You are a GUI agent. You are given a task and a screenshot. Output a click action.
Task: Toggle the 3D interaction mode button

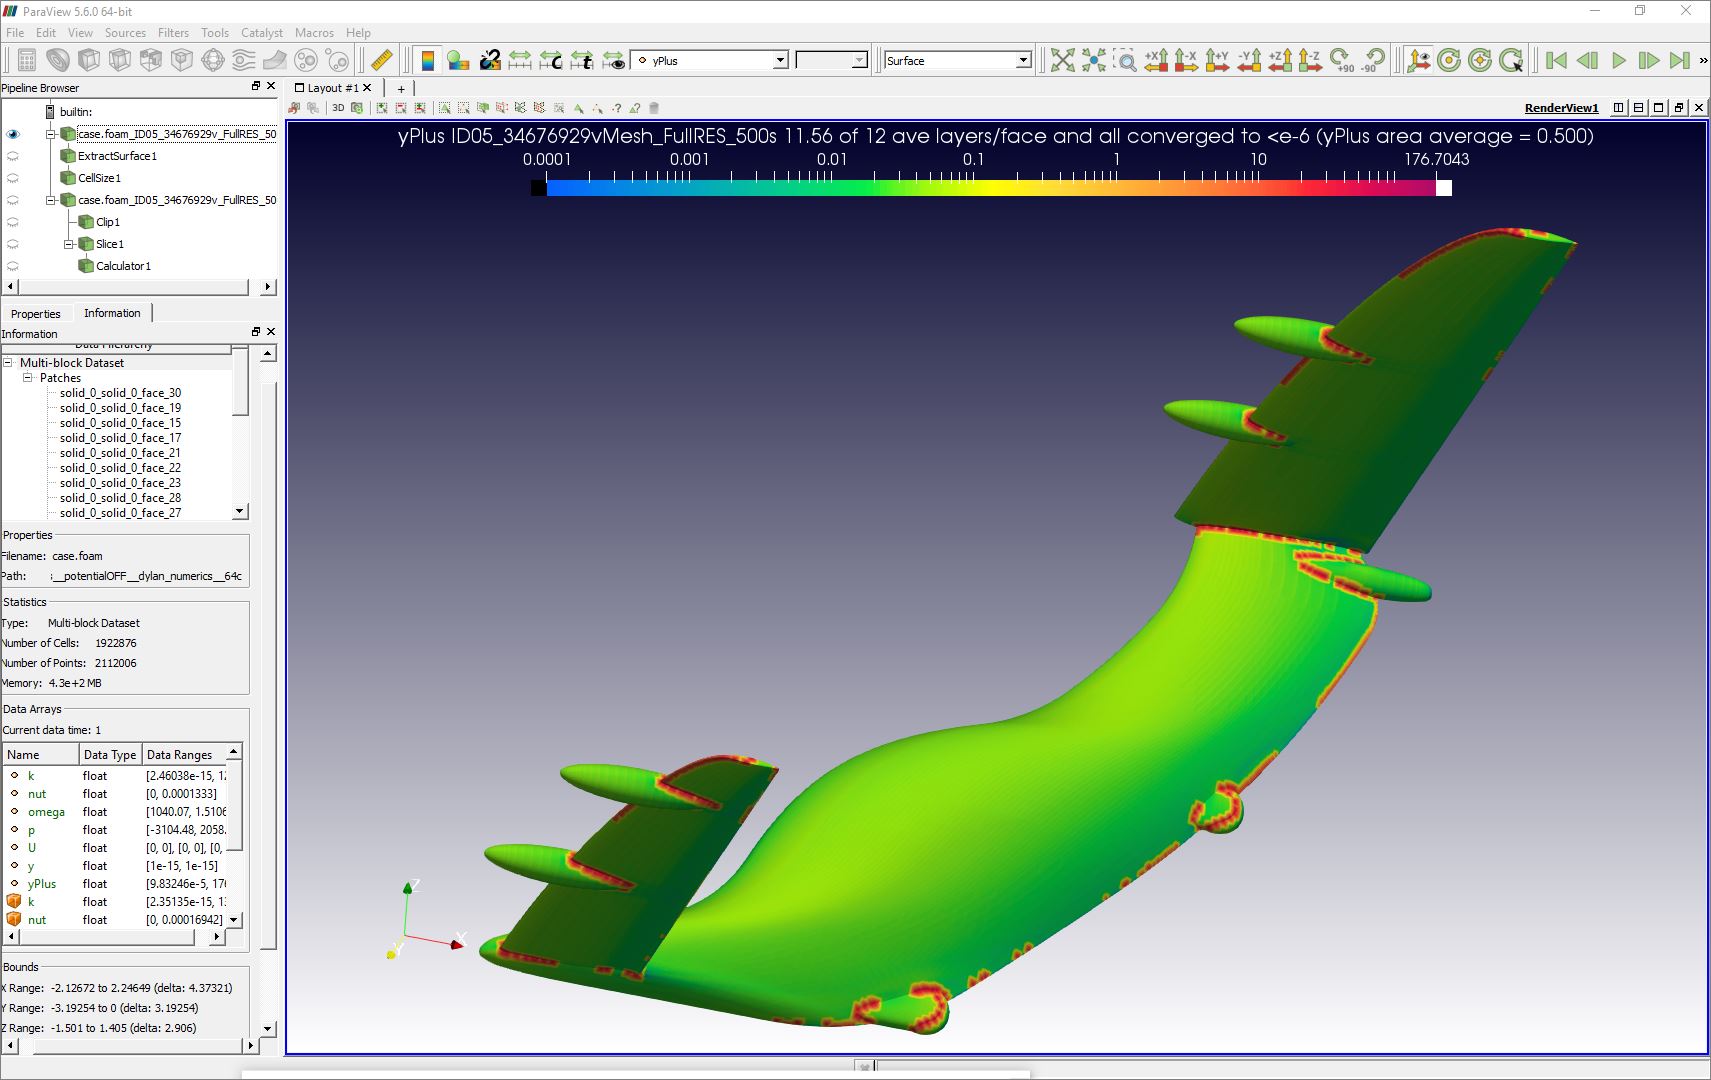pyautogui.click(x=338, y=108)
